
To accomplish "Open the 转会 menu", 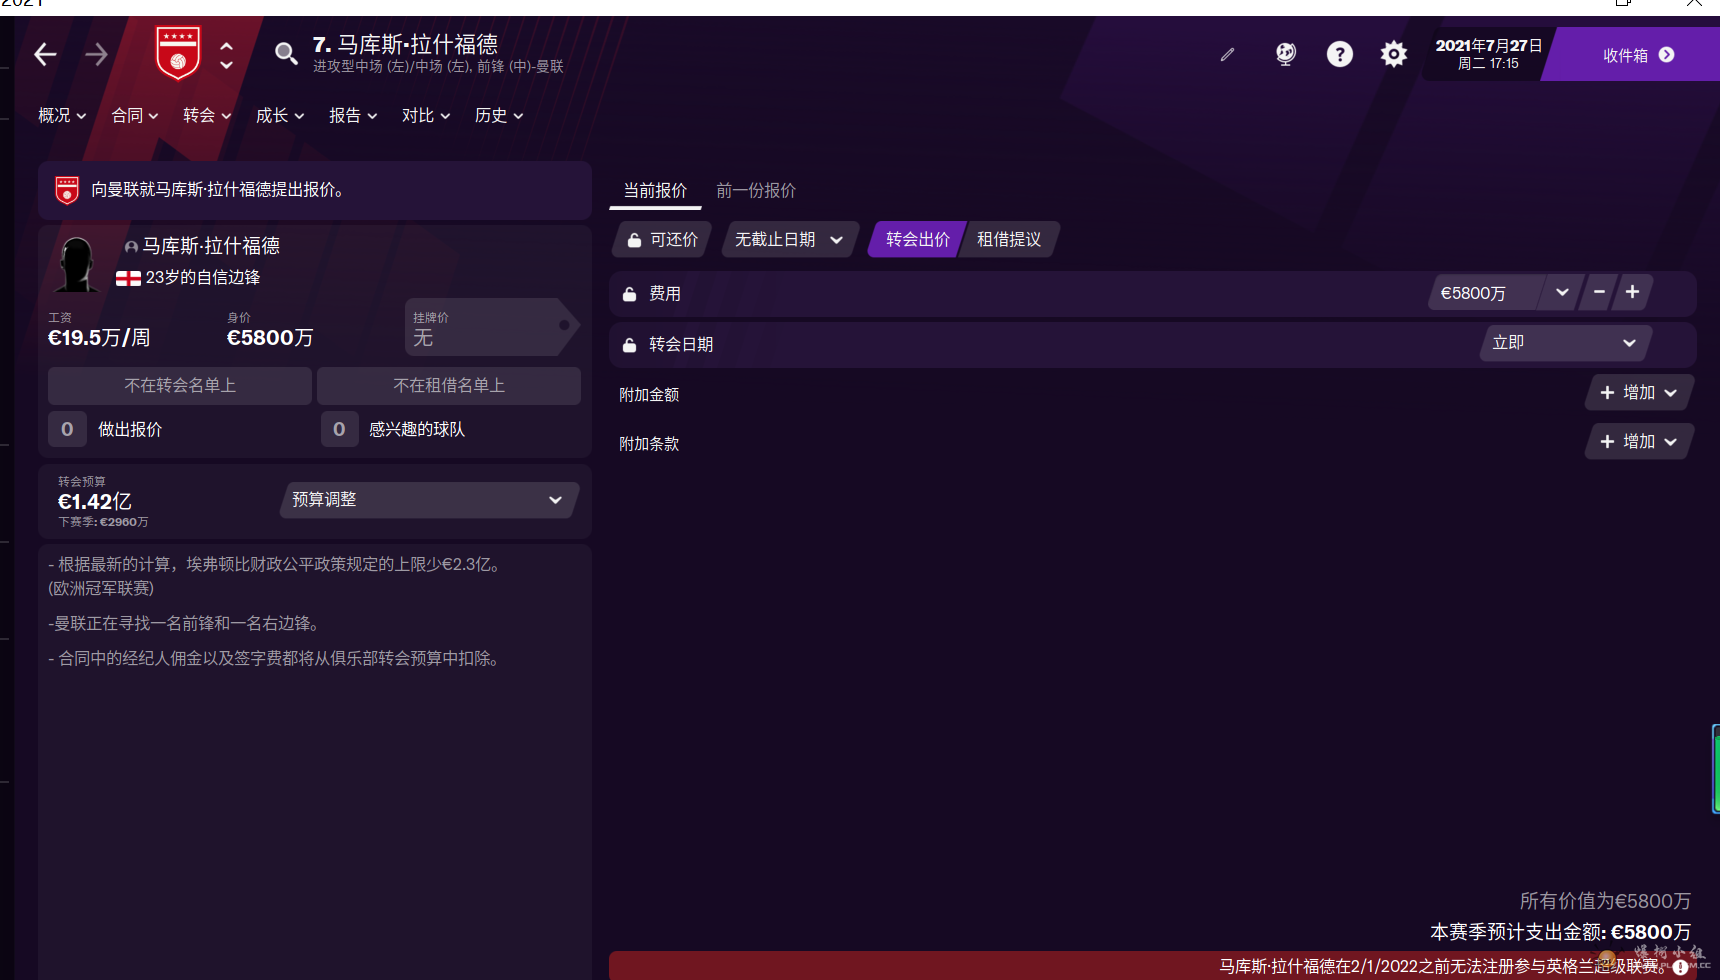I will pyautogui.click(x=207, y=116).
